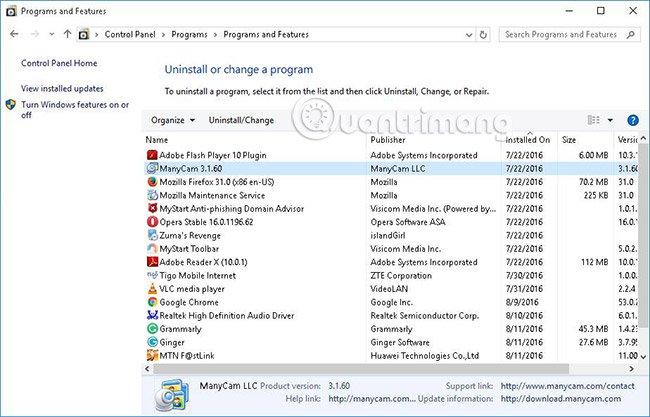
Task: Click the Adobe Reader X icon
Action: [152, 262]
